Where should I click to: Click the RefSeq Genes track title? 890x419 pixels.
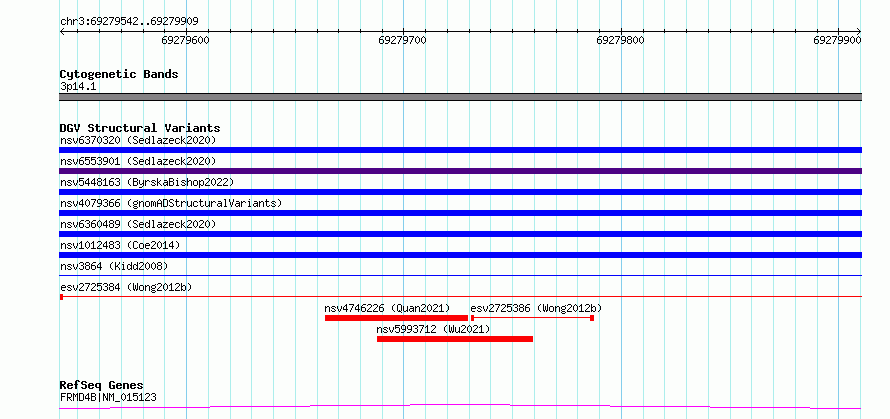pyautogui.click(x=102, y=386)
